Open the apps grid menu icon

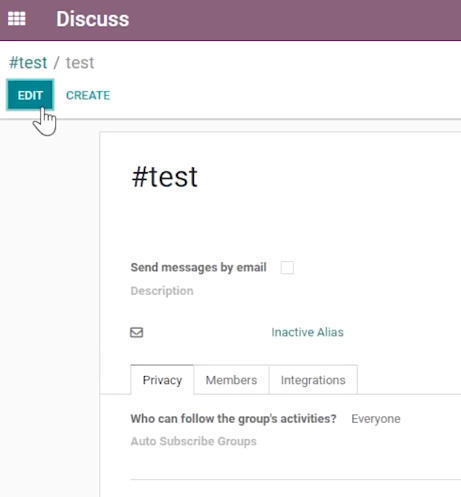pos(17,19)
